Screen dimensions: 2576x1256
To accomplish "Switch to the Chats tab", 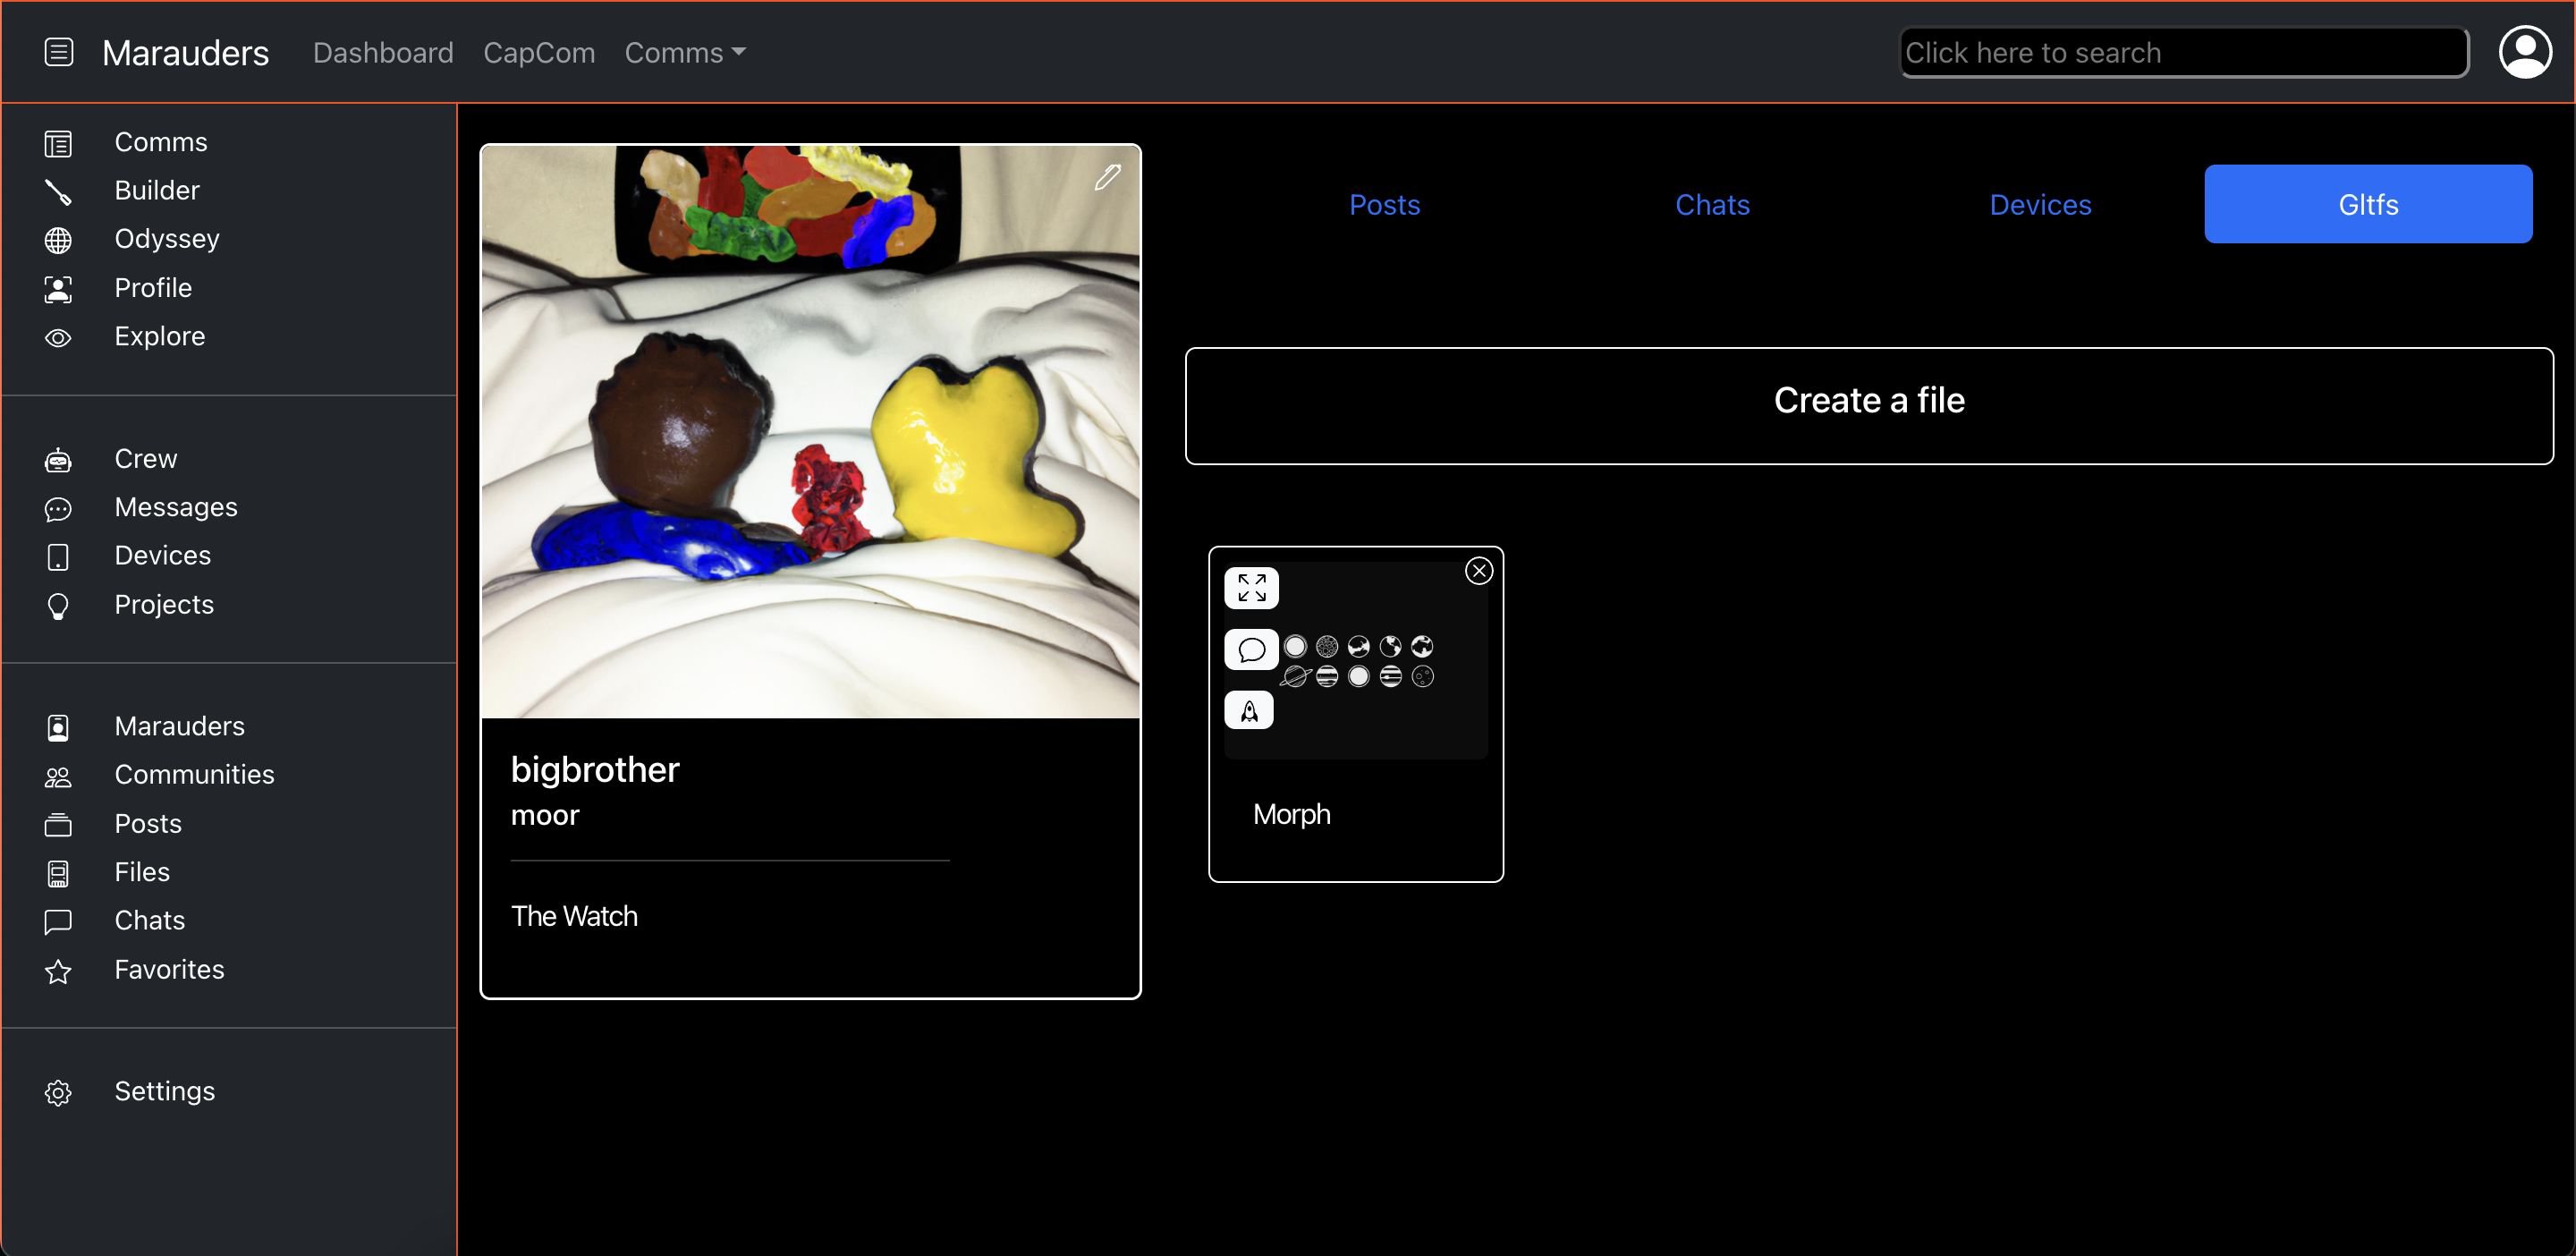I will [x=1712, y=205].
